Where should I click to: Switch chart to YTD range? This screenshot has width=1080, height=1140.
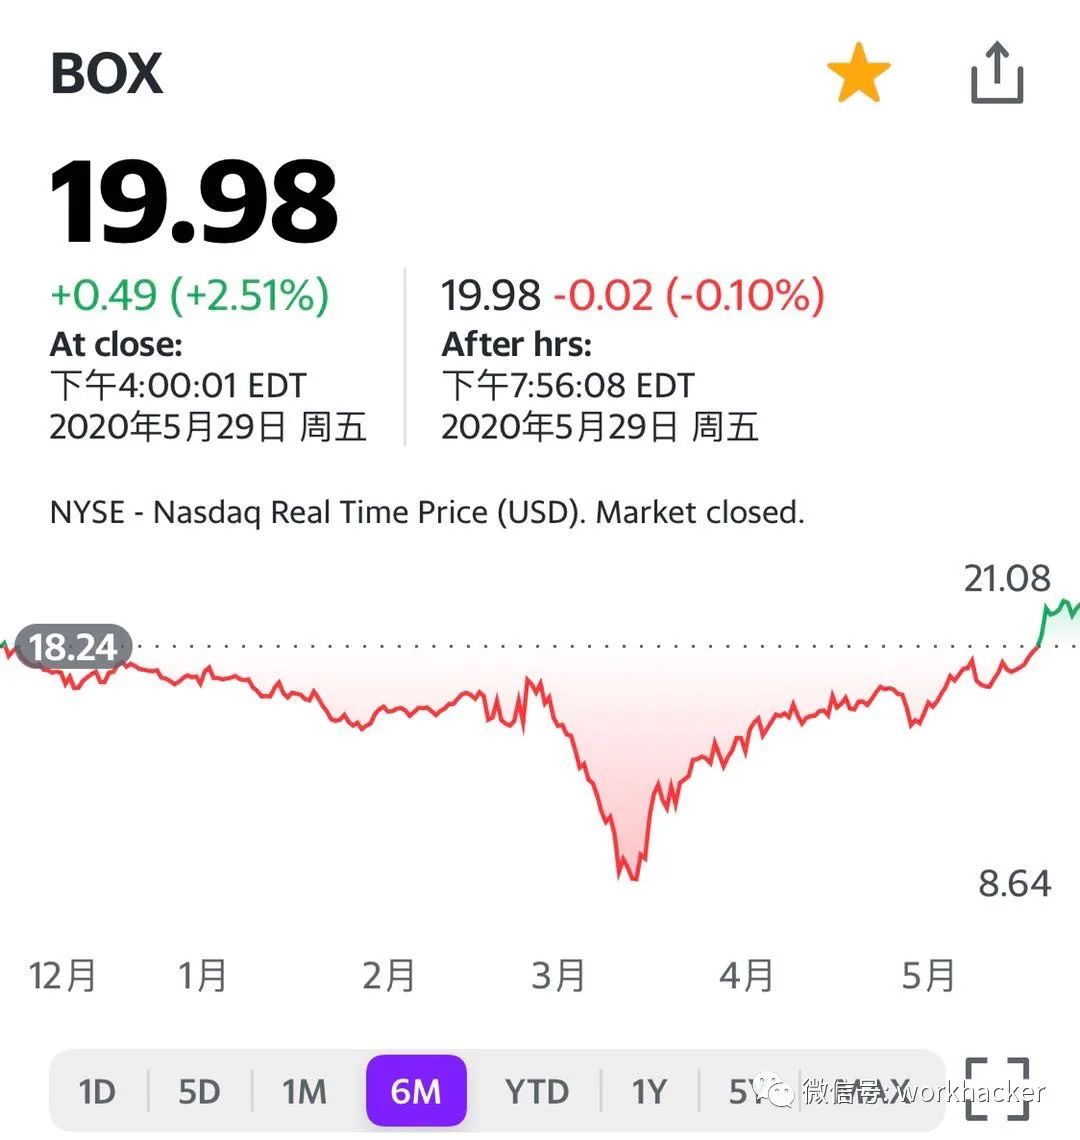pos(537,1091)
